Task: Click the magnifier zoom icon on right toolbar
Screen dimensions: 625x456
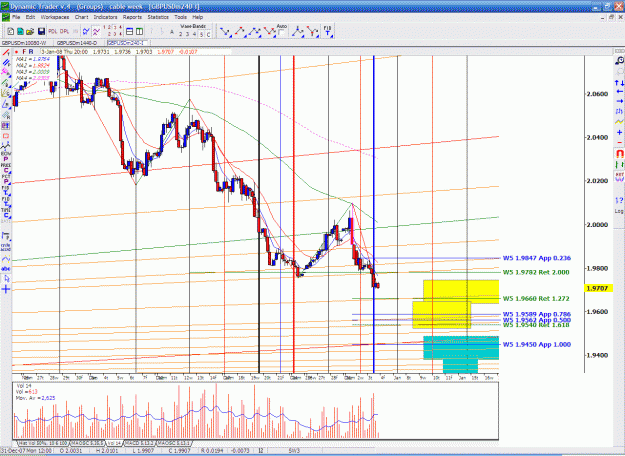Action: coord(619,61)
